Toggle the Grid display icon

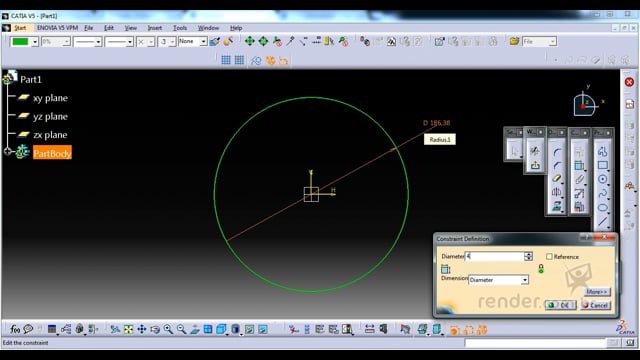[226, 60]
